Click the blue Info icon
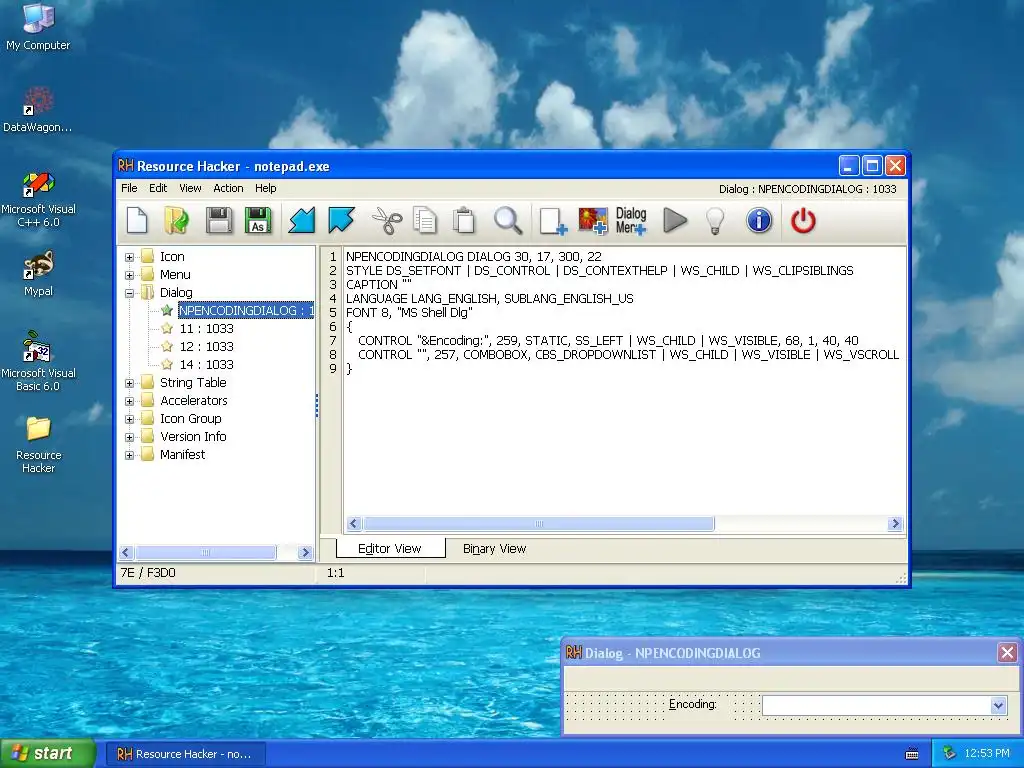The width and height of the screenshot is (1024, 768). click(759, 221)
